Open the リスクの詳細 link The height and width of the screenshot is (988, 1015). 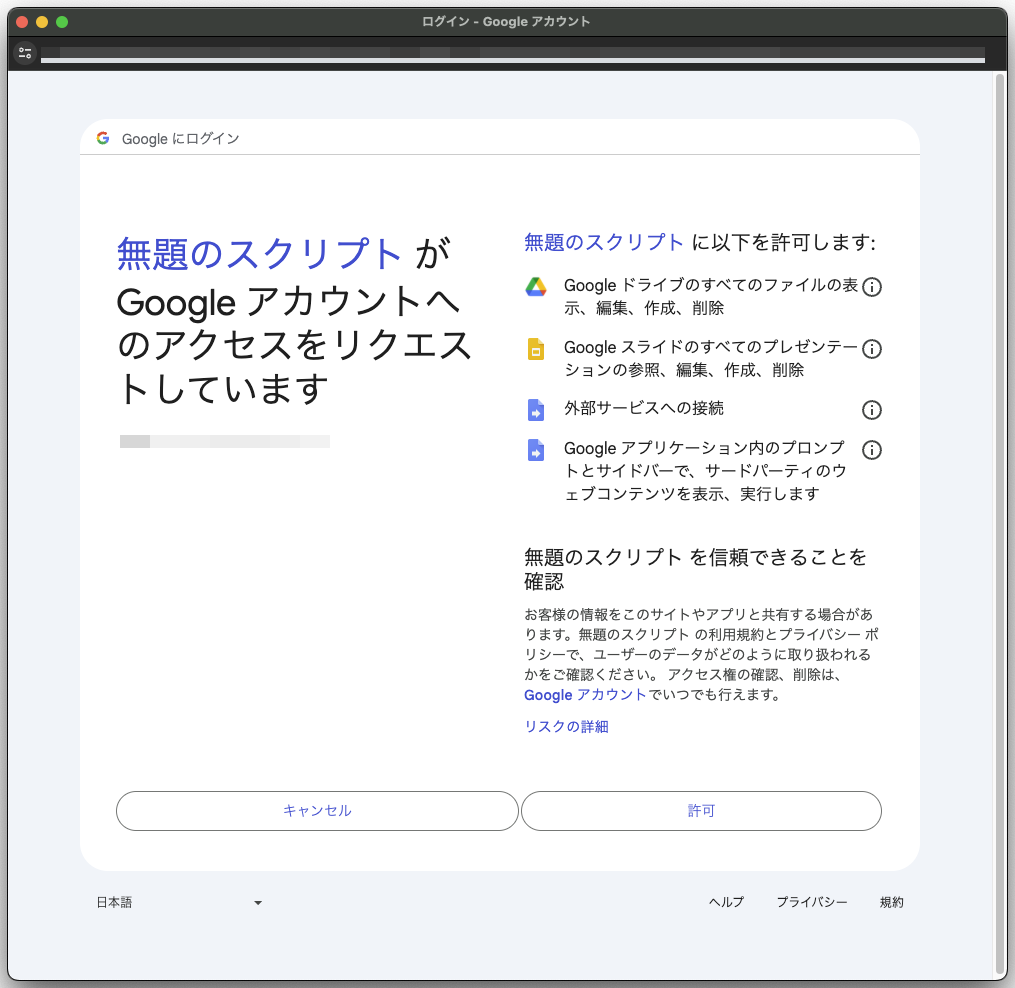pos(566,727)
